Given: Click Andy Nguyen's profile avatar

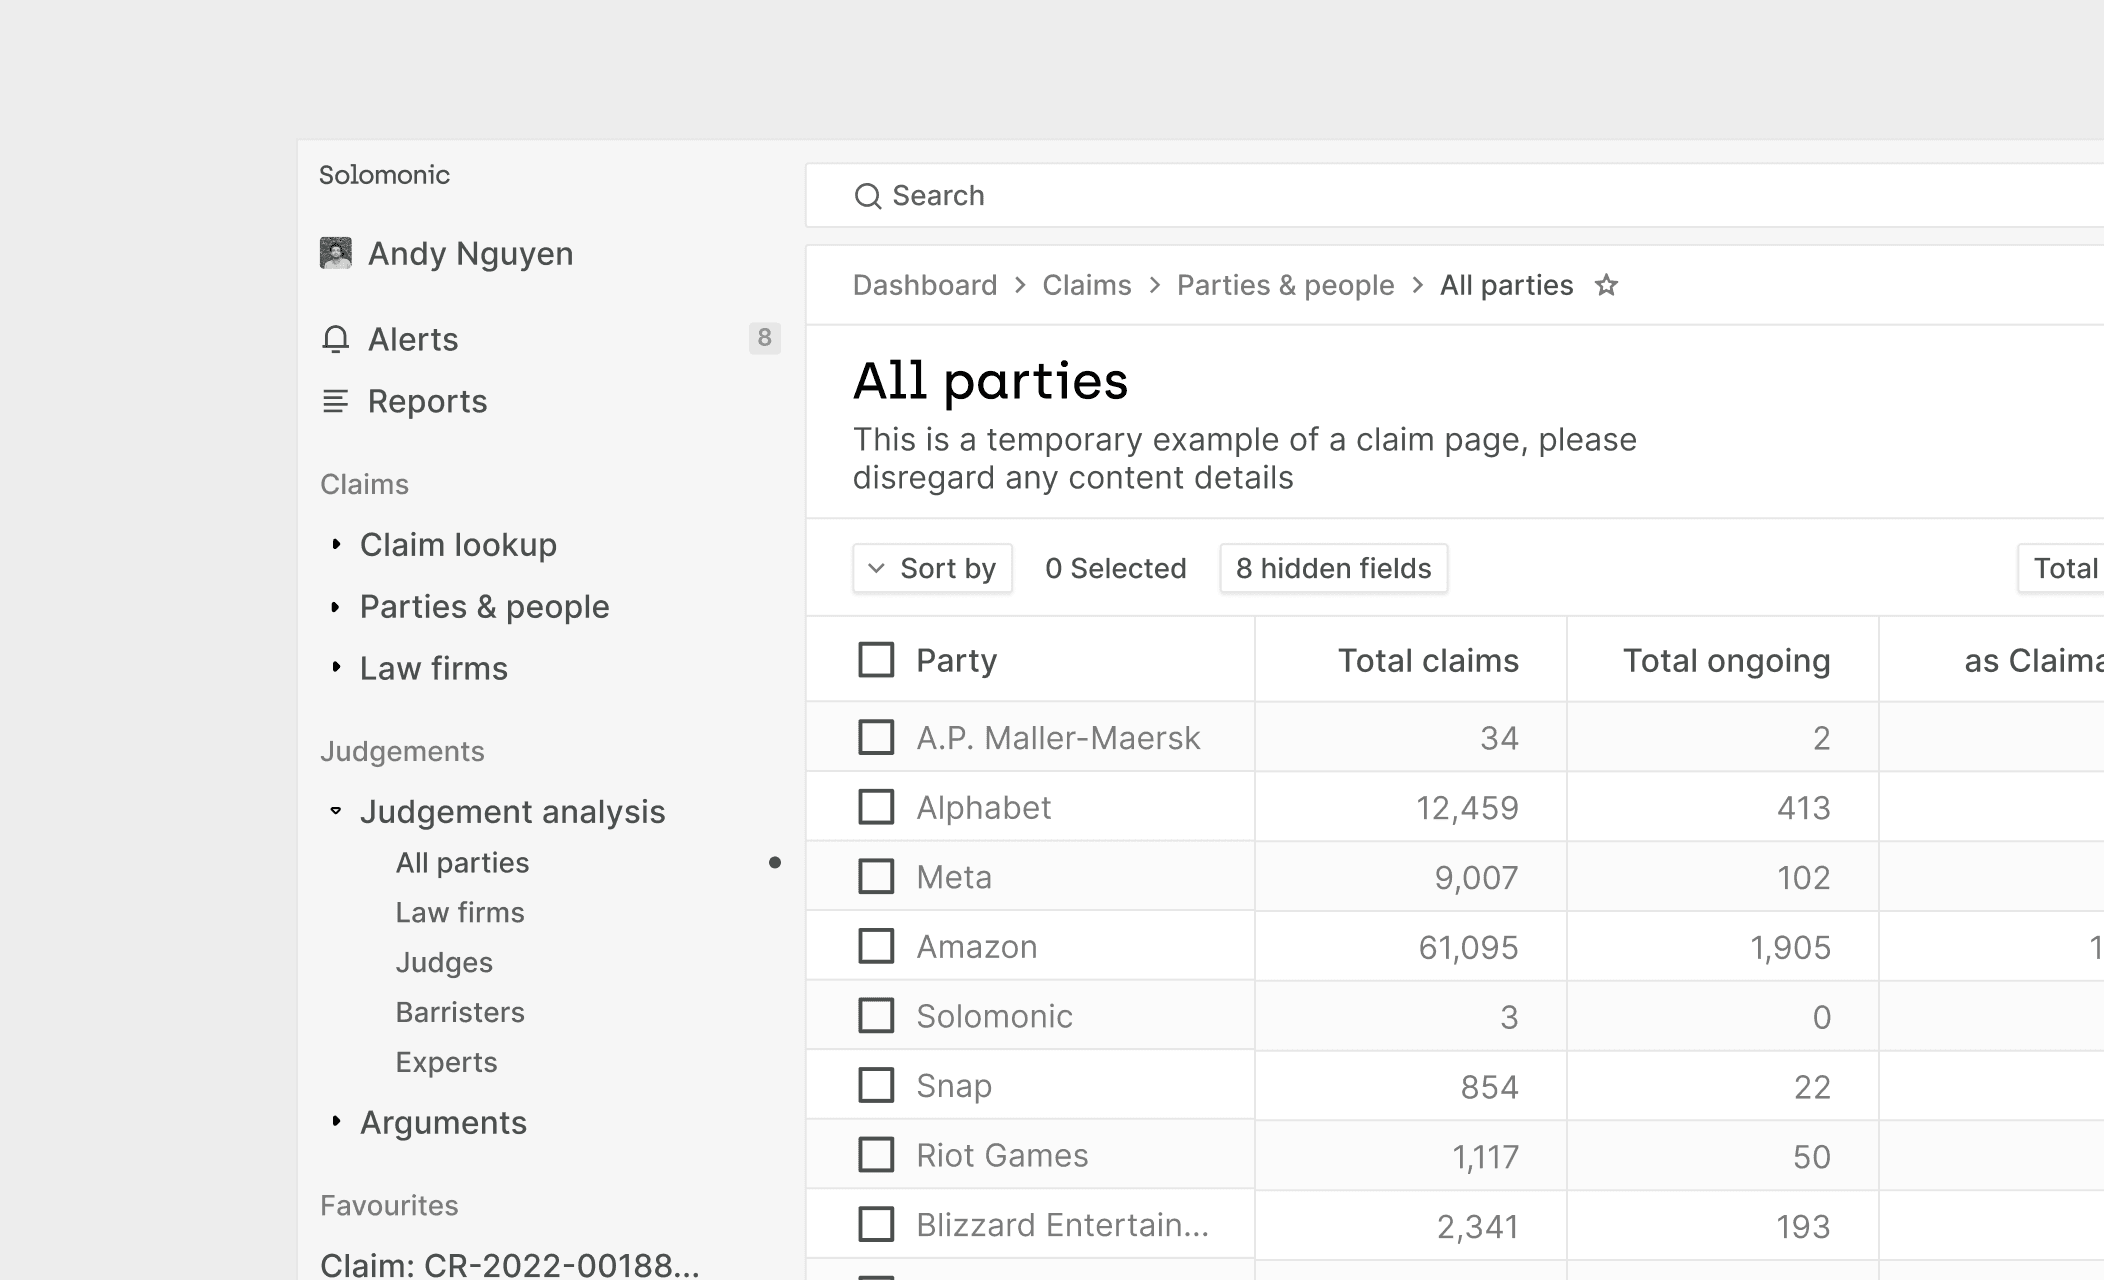Looking at the screenshot, I should [336, 253].
